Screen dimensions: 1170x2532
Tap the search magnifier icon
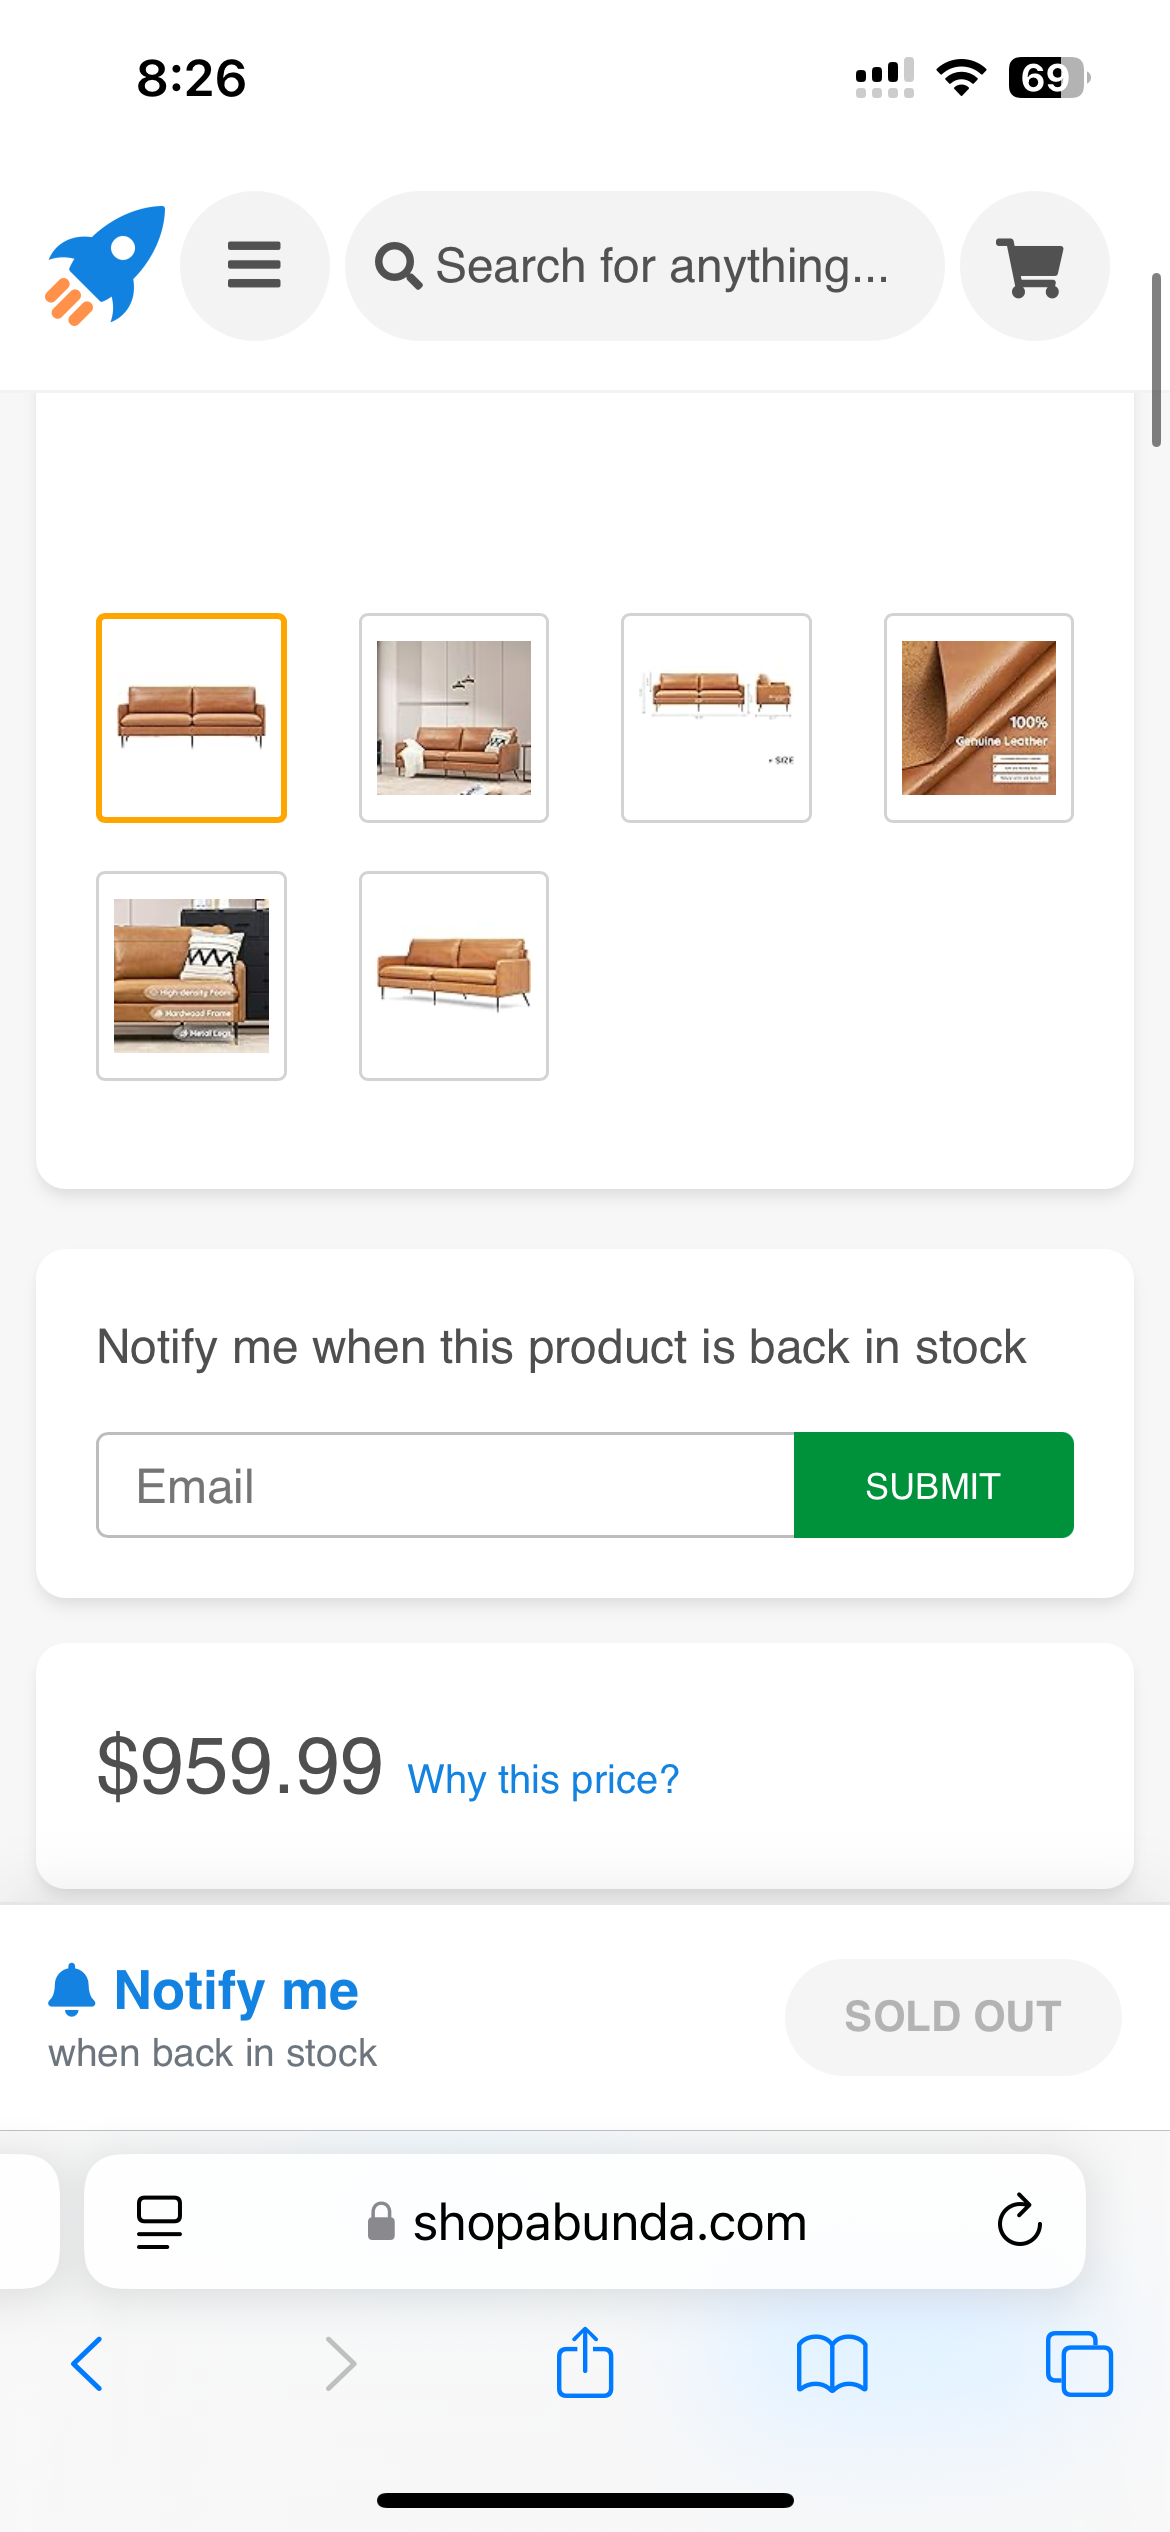(398, 266)
